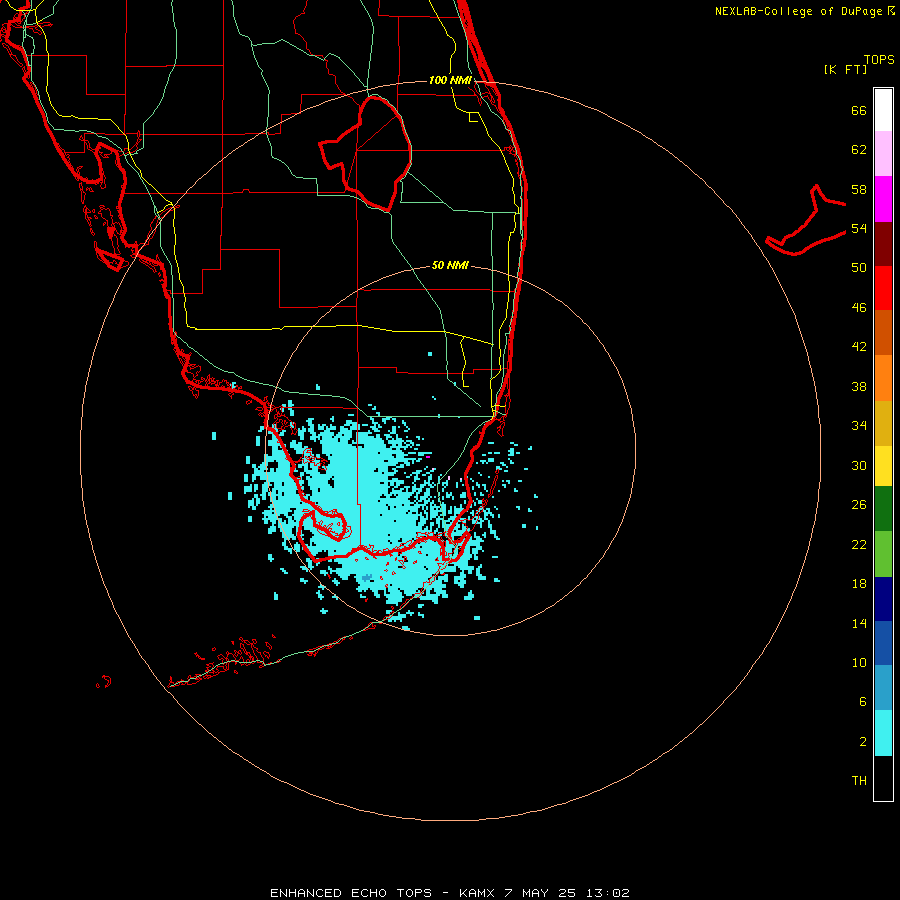This screenshot has width=900, height=900.
Task: Click the 54 legend value label
Action: [x=859, y=228]
